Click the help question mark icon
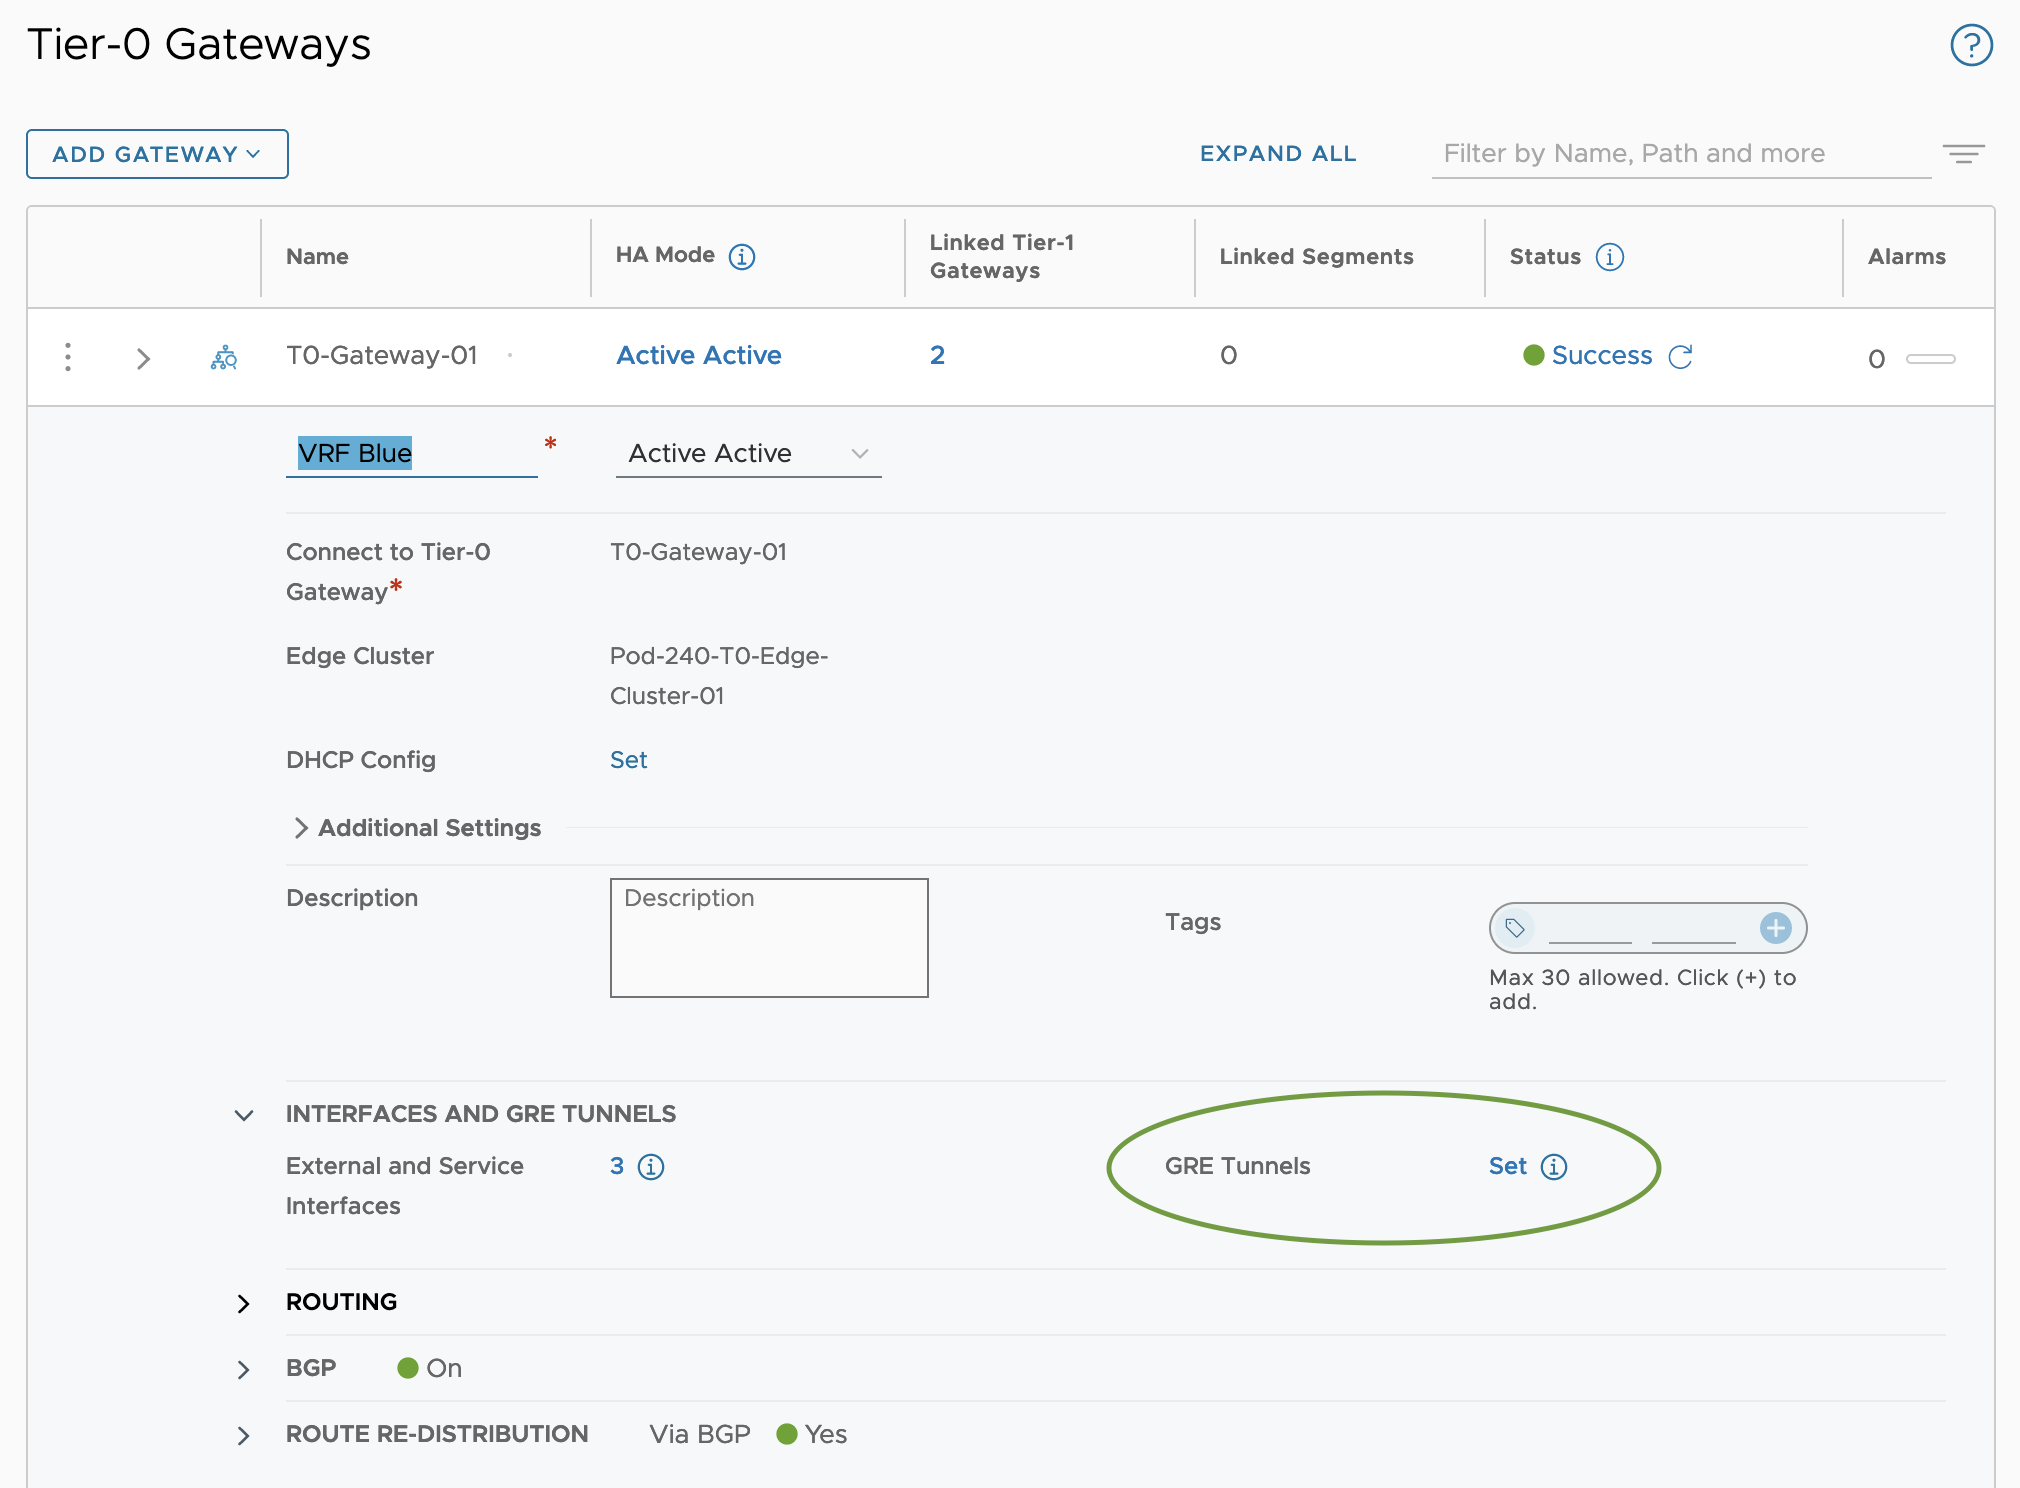The image size is (2020, 1488). pyautogui.click(x=1971, y=45)
